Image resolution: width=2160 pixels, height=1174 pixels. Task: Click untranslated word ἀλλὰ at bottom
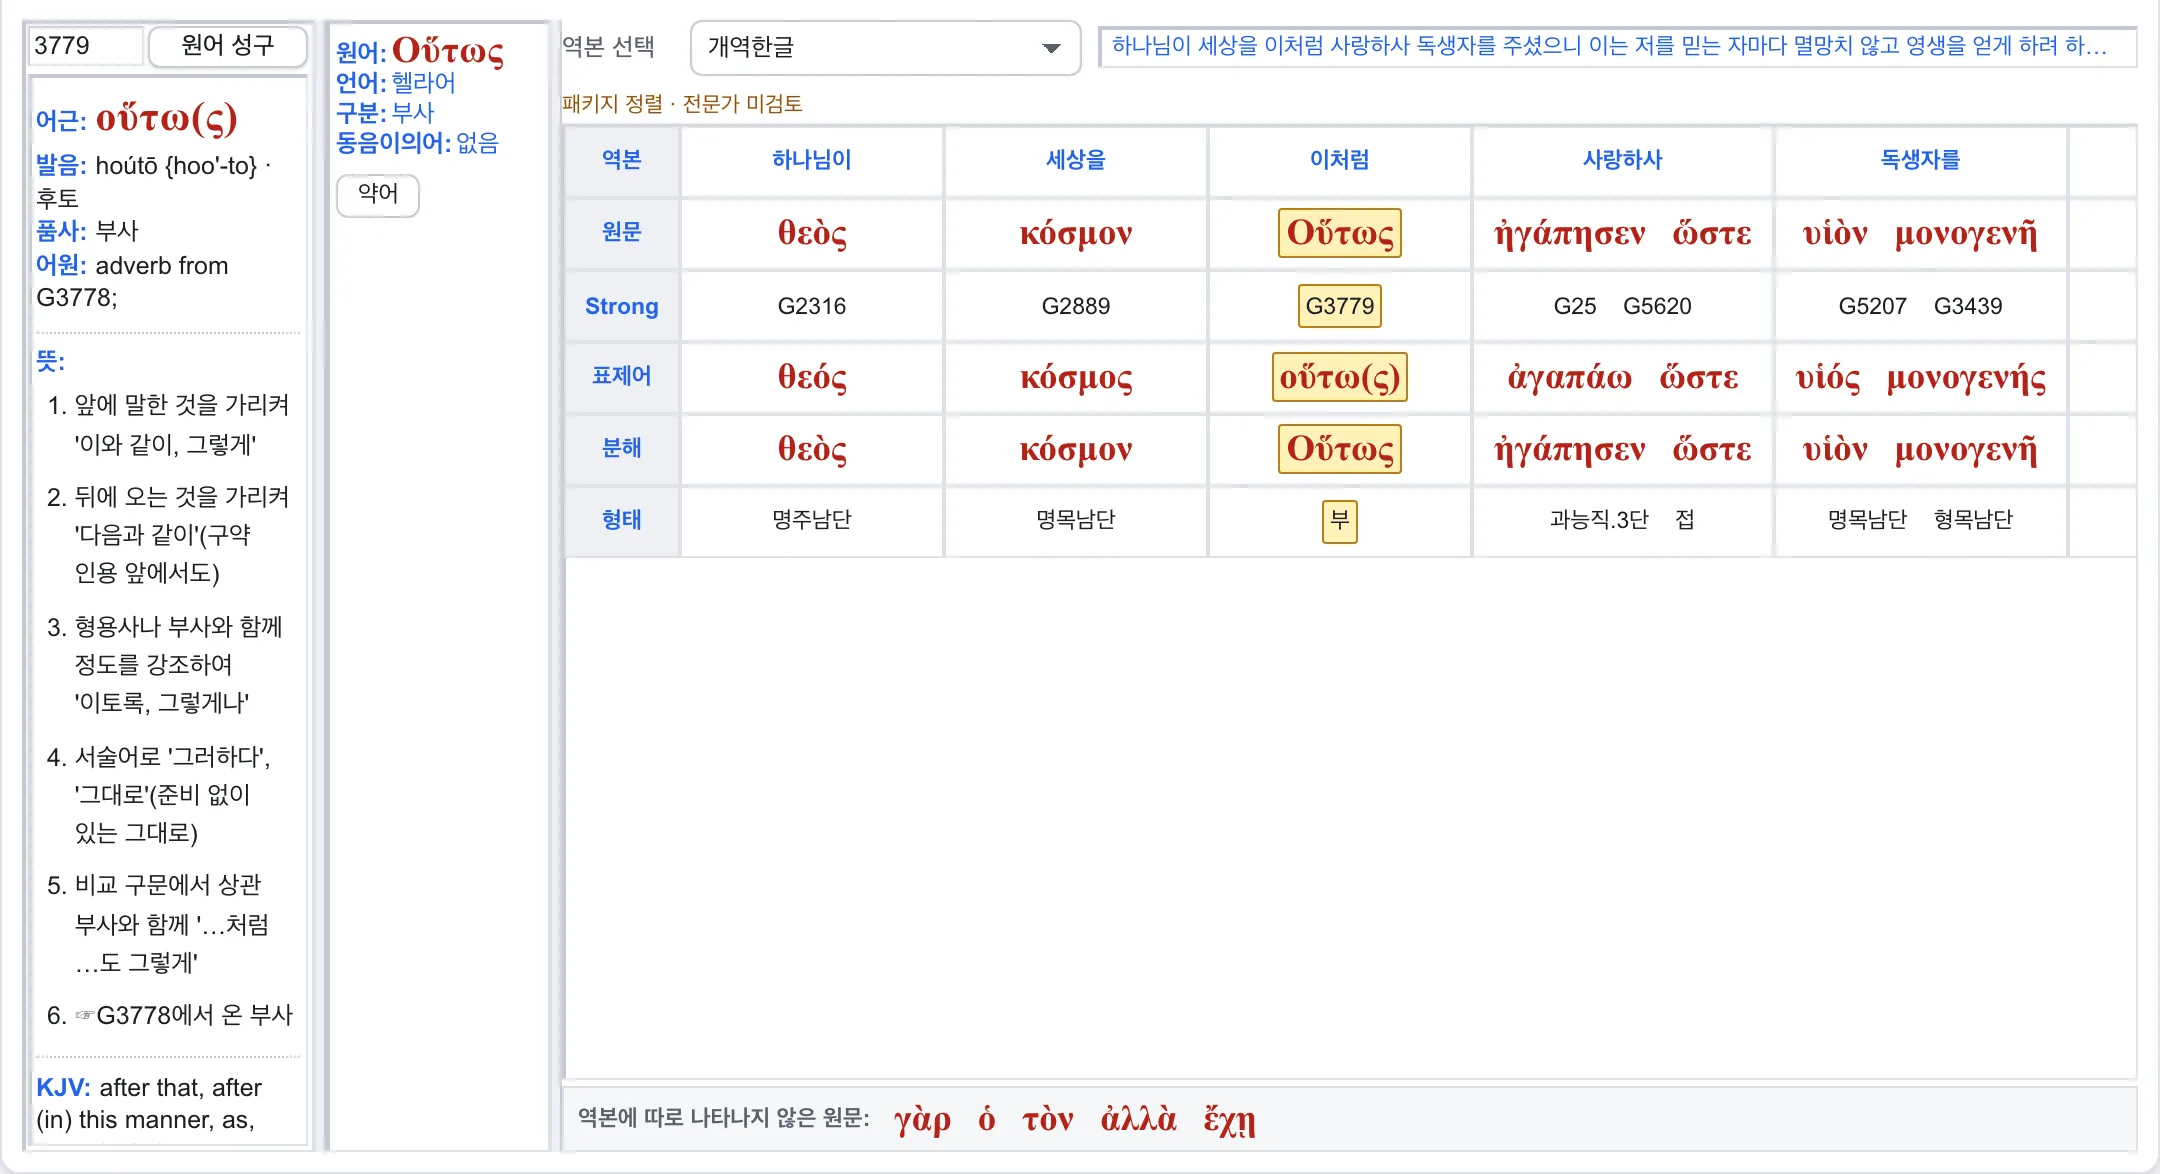click(1138, 1119)
